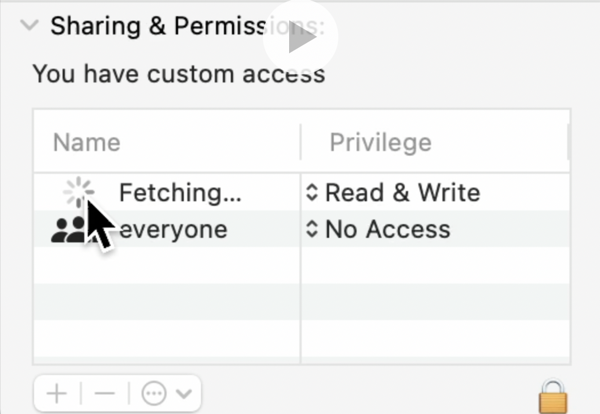The width and height of the screenshot is (600, 414).
Task: Click the spinning Fetching progress icon
Action: 78,192
